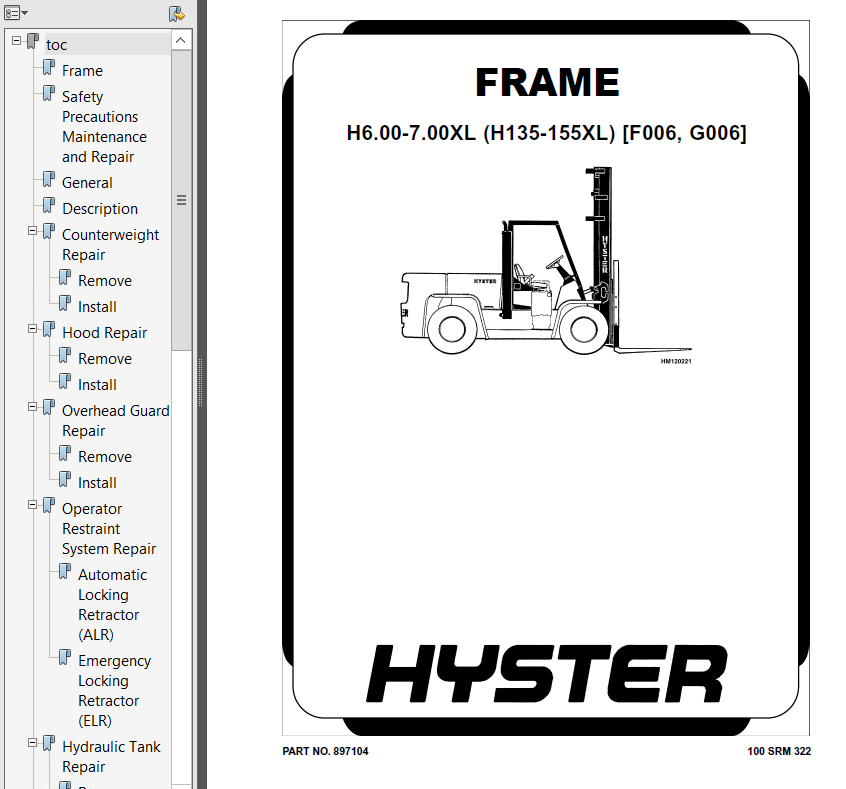Viewport: 846px width, 789px height.
Task: Click icon for Hood Repair Remove bookmark
Action: pyautogui.click(x=65, y=355)
